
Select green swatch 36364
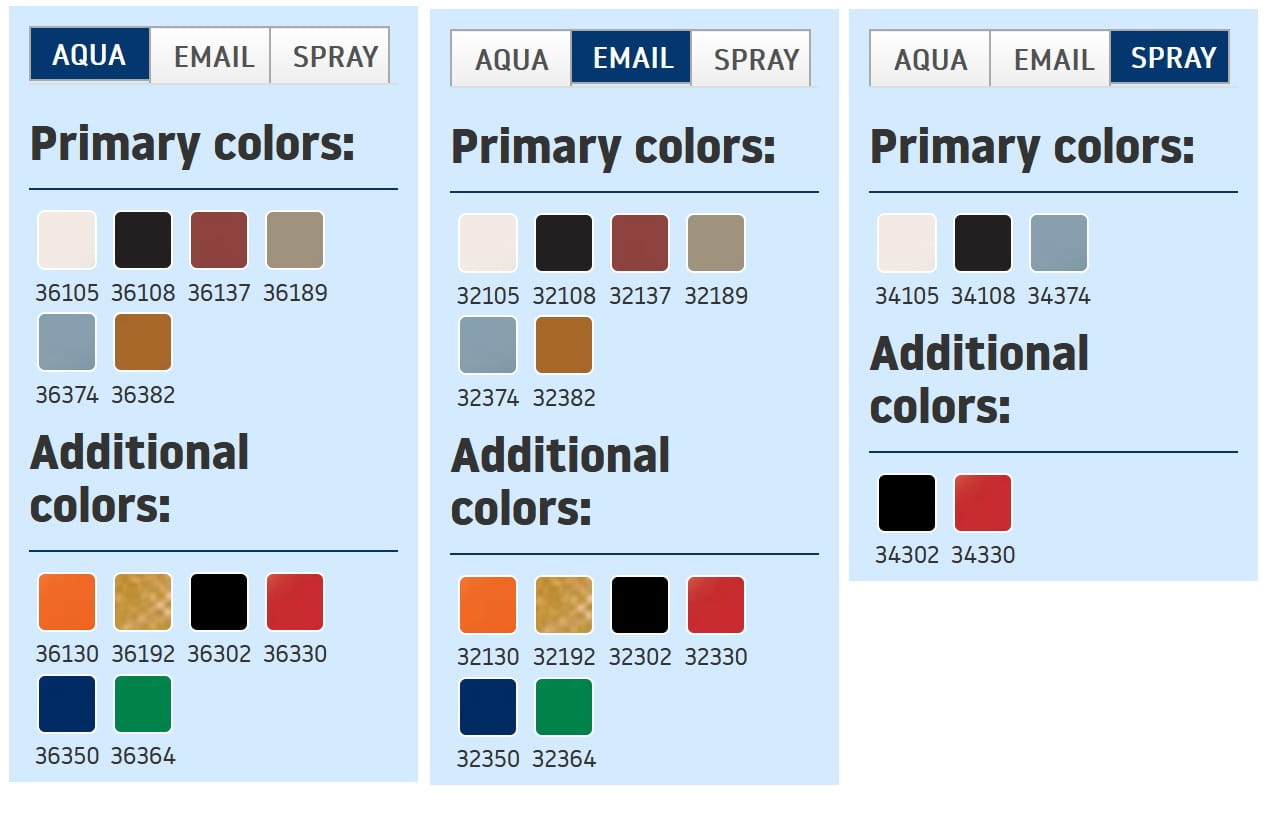click(x=143, y=704)
